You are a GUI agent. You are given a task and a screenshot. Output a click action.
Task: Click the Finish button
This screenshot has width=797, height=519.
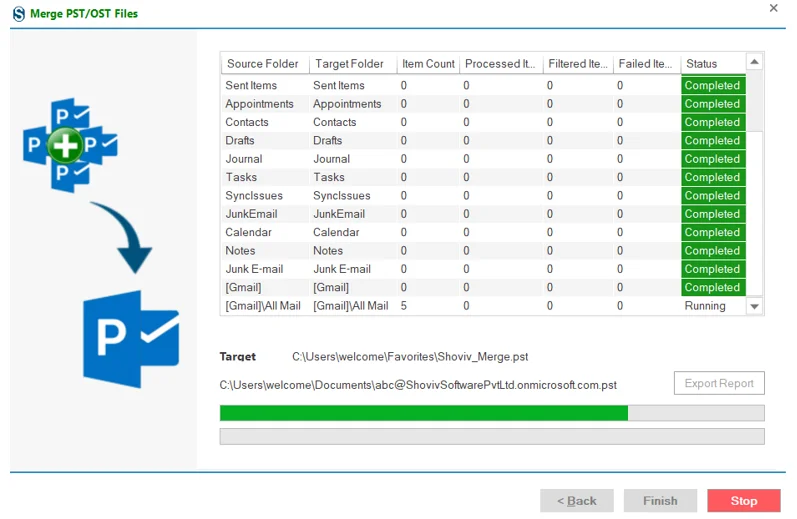(x=660, y=501)
